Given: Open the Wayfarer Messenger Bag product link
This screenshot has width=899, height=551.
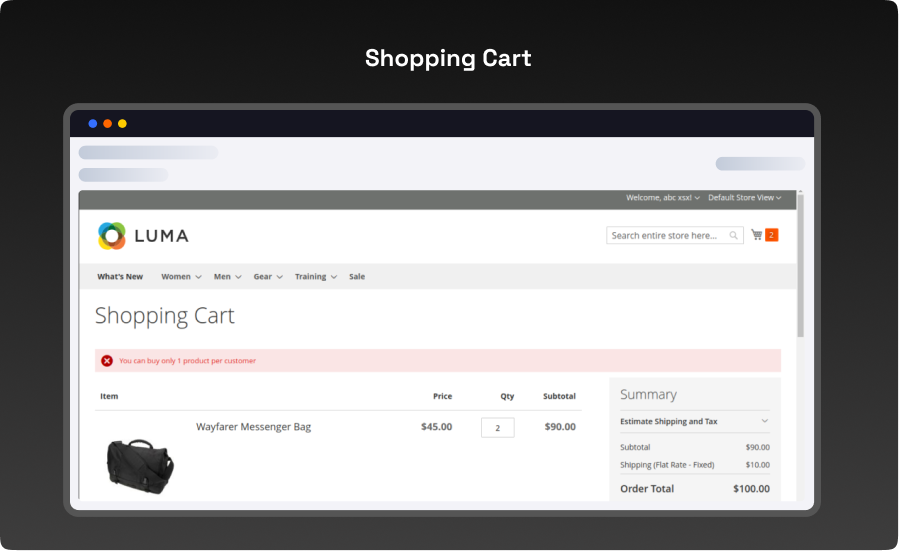Looking at the screenshot, I should (253, 427).
